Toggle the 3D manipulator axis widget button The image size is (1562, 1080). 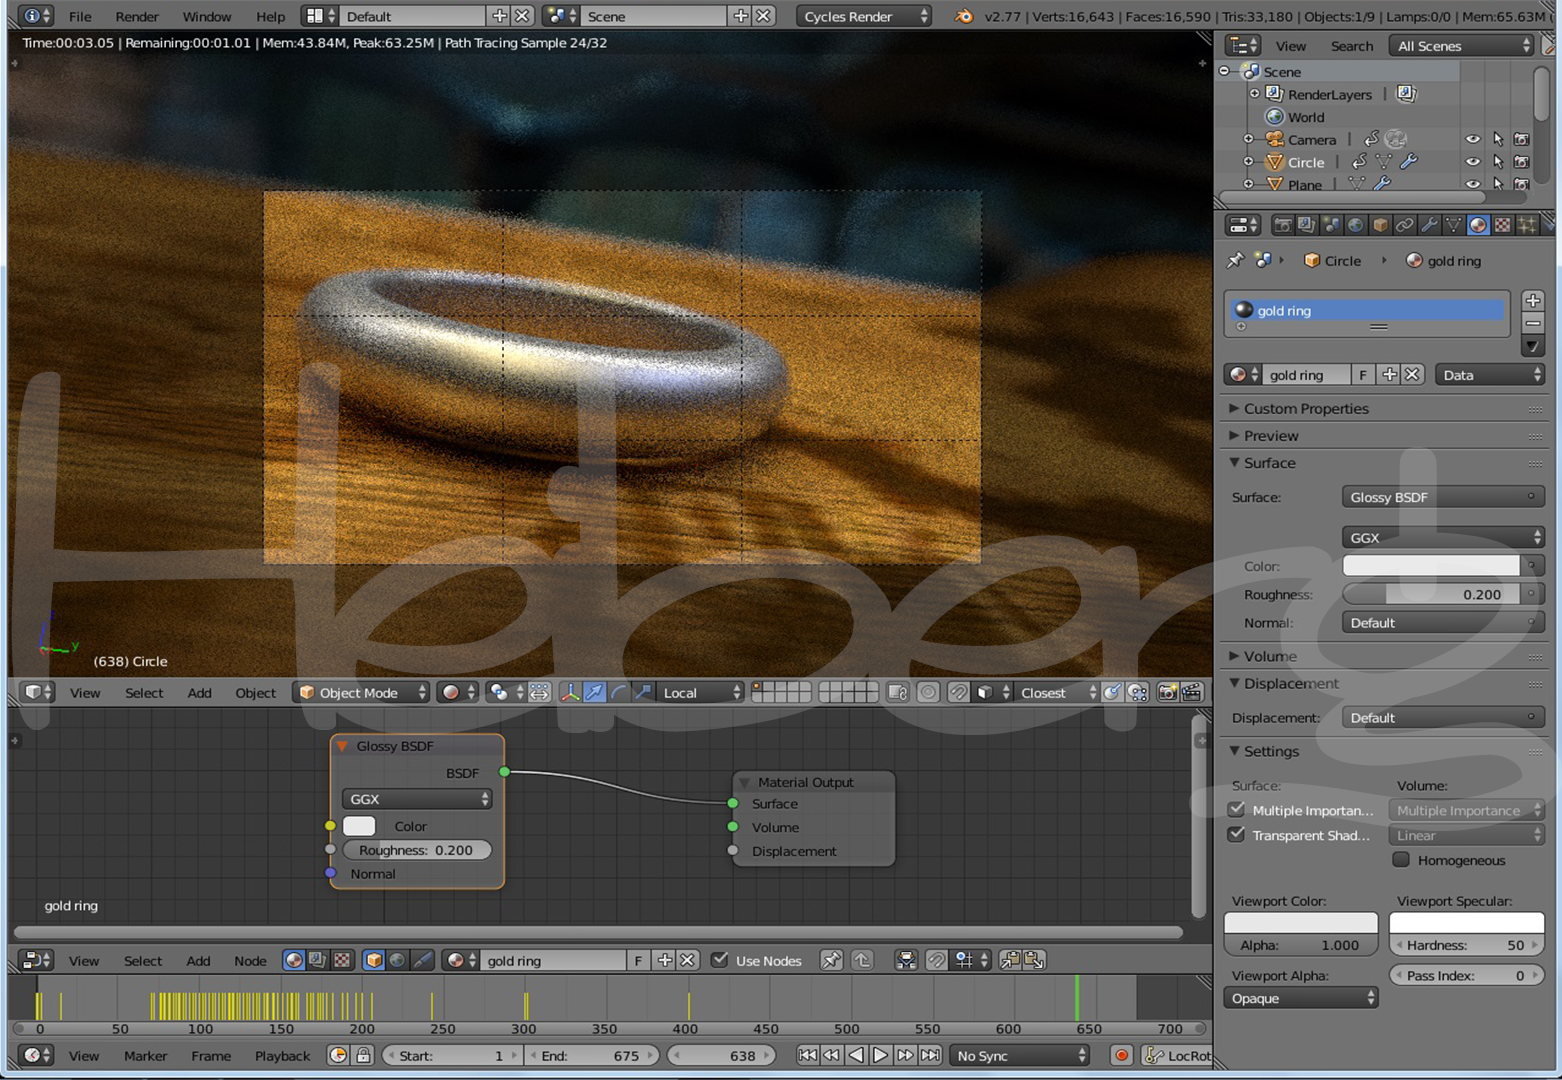tap(570, 692)
